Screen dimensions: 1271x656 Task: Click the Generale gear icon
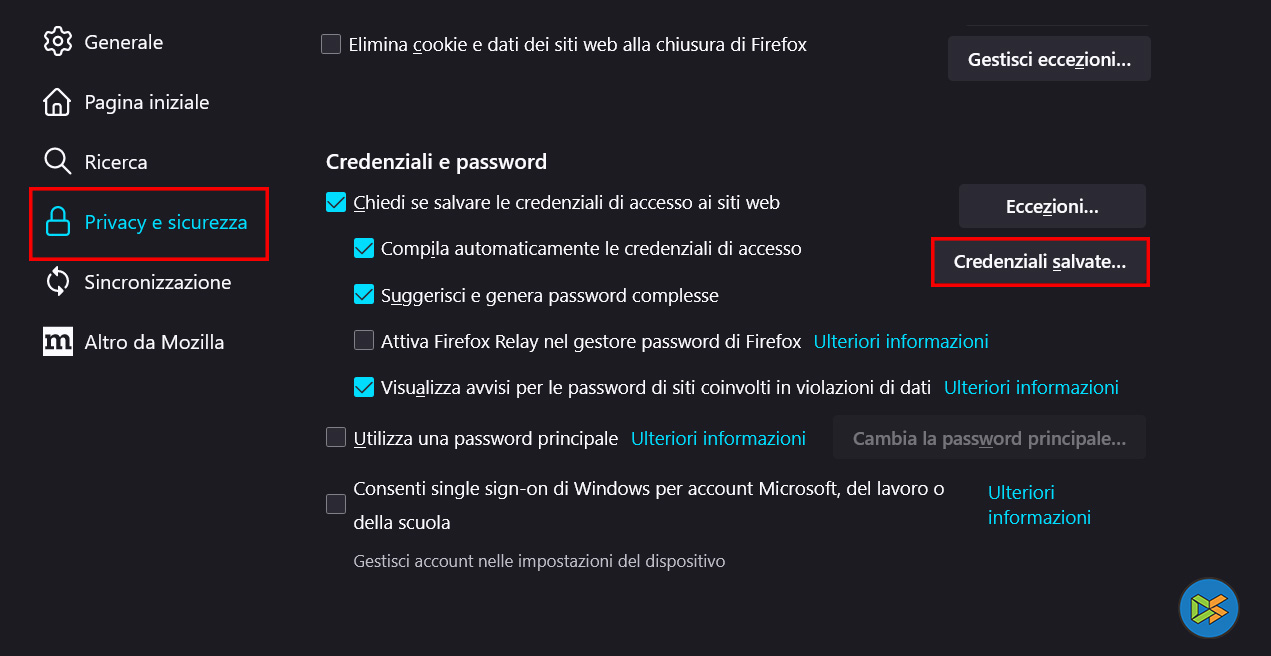pyautogui.click(x=58, y=42)
